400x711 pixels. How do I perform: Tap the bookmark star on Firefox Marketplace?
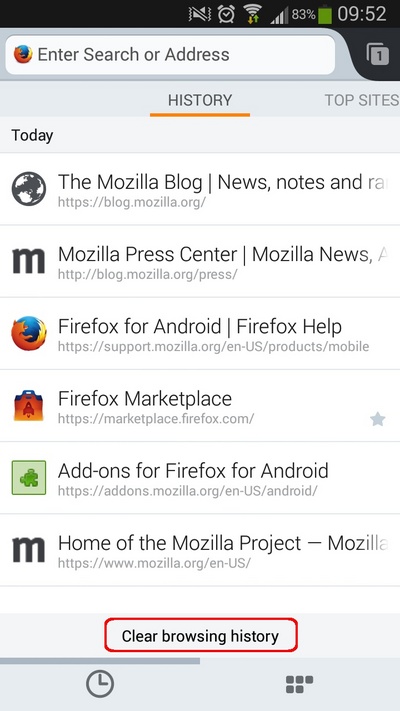pyautogui.click(x=377, y=419)
